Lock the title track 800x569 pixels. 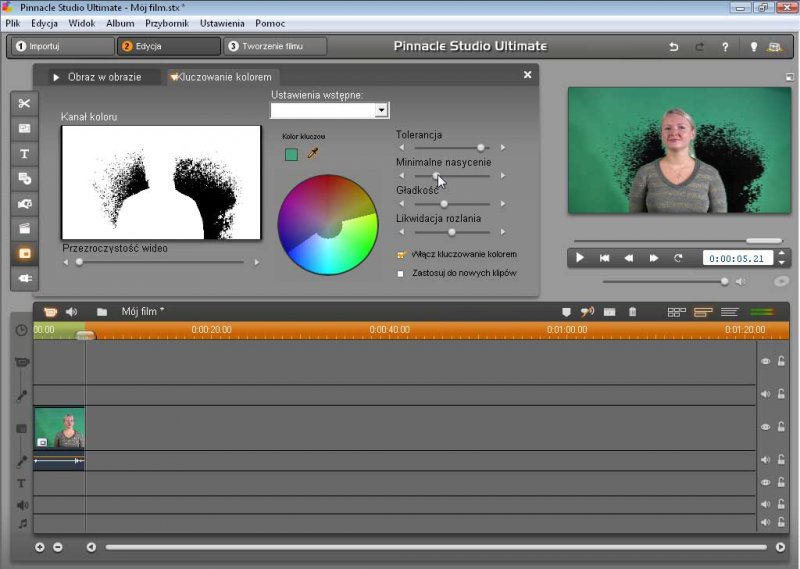pos(781,482)
